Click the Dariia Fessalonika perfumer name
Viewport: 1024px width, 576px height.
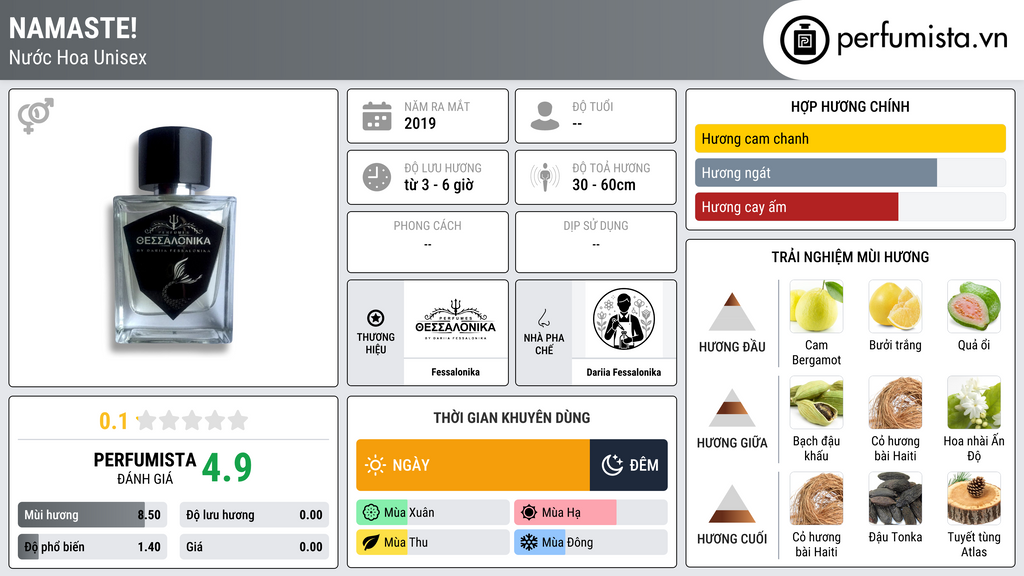click(x=624, y=372)
